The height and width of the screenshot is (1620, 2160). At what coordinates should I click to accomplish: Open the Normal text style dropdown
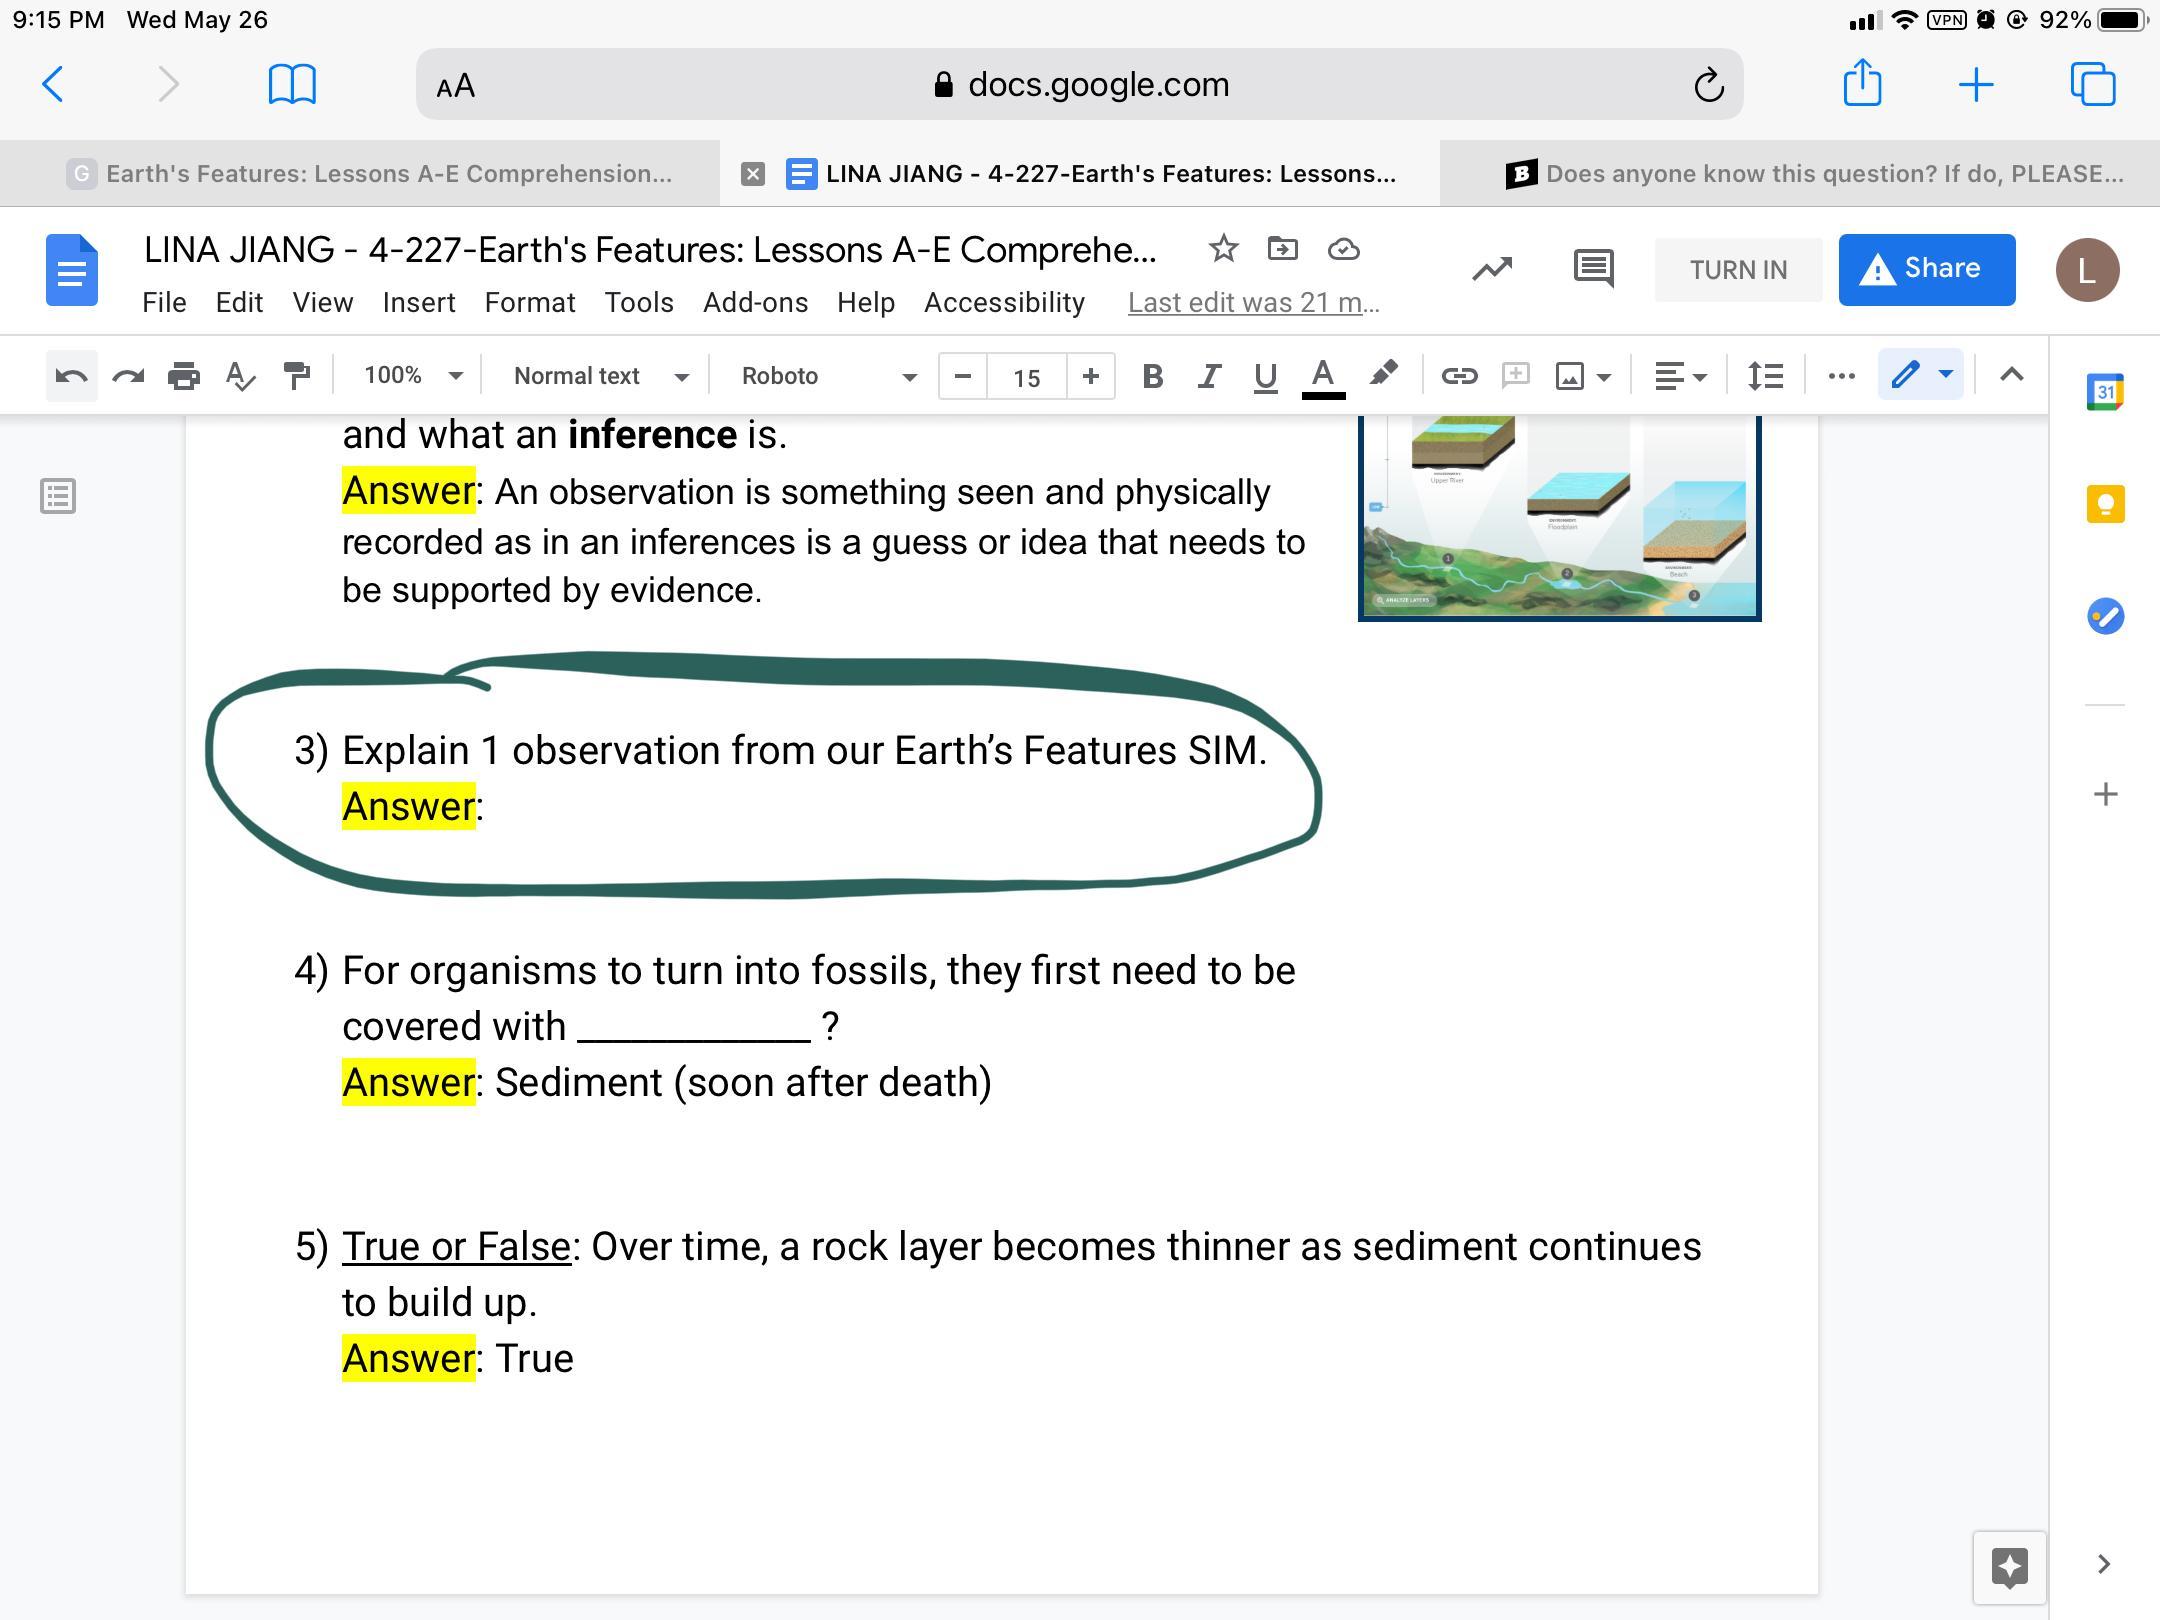(599, 376)
